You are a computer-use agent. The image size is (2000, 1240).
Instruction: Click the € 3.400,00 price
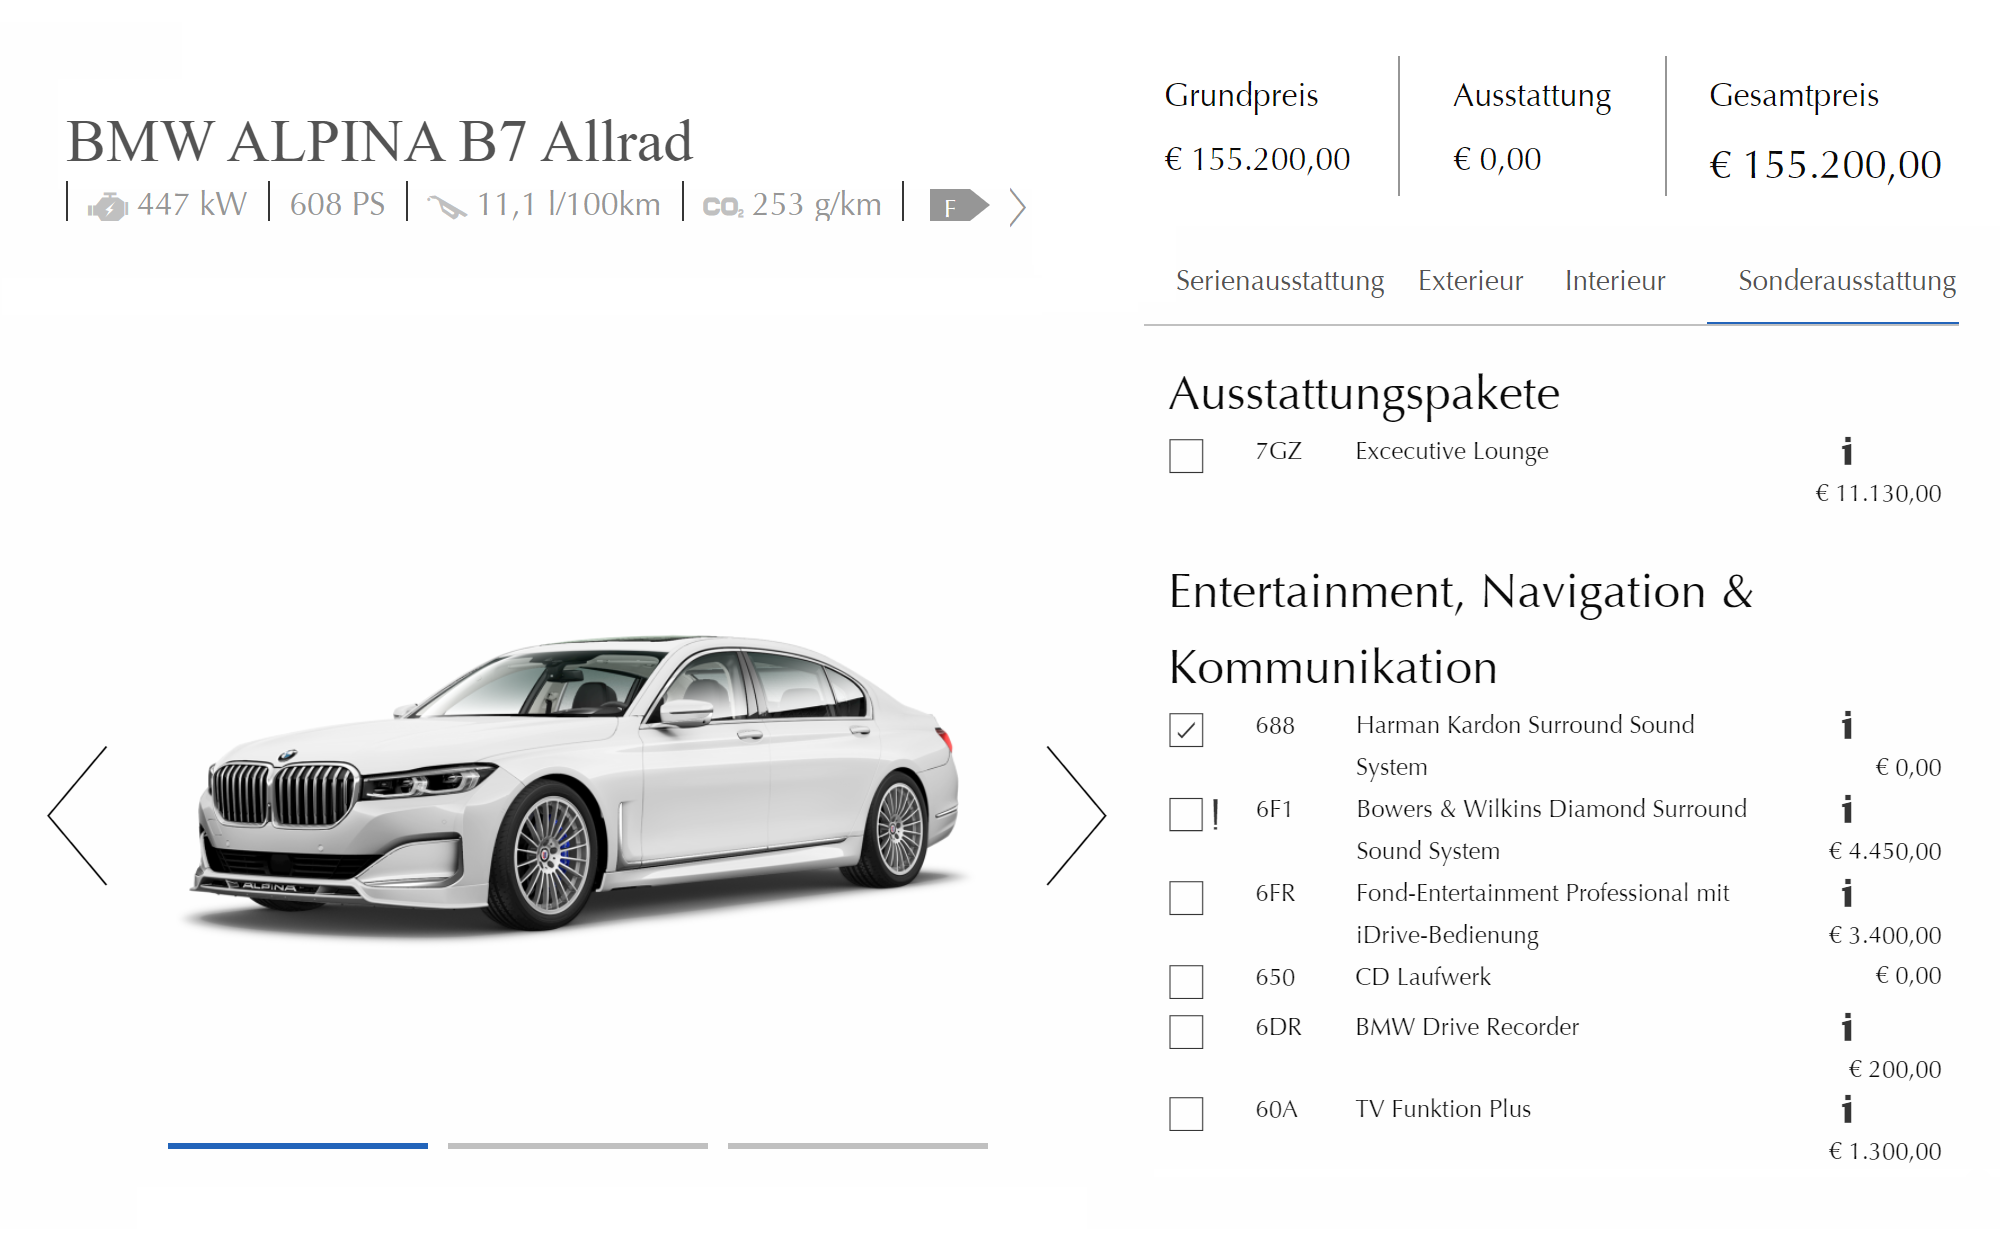point(1885,935)
